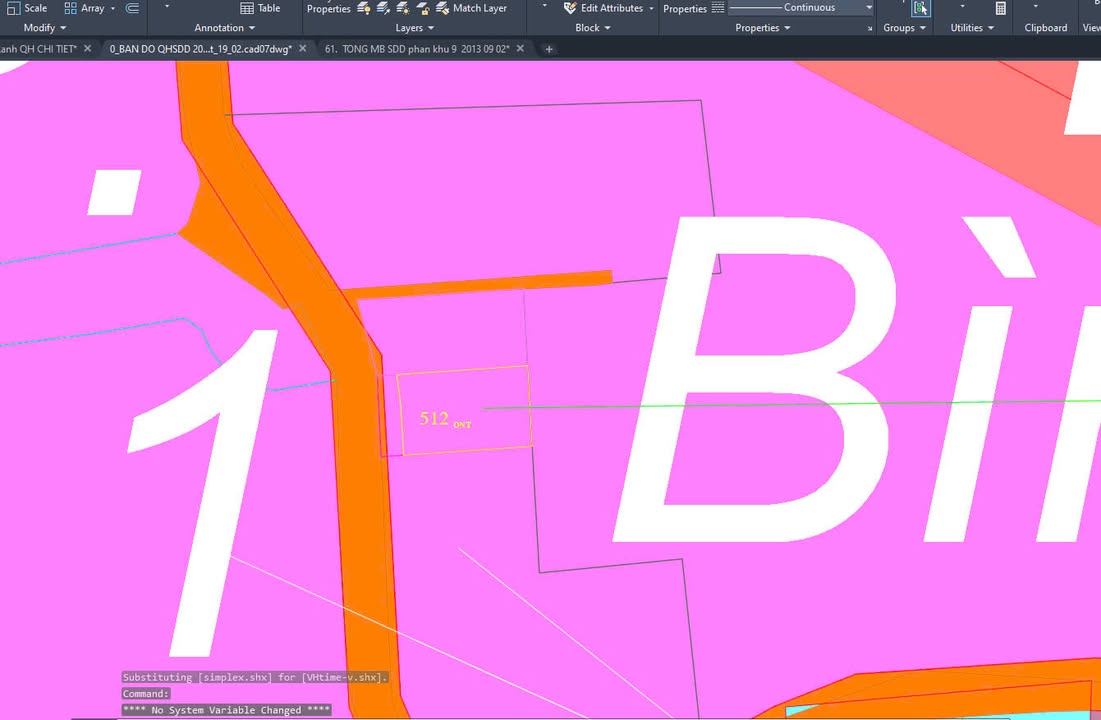Click the Match Layer button

pyautogui.click(x=471, y=8)
